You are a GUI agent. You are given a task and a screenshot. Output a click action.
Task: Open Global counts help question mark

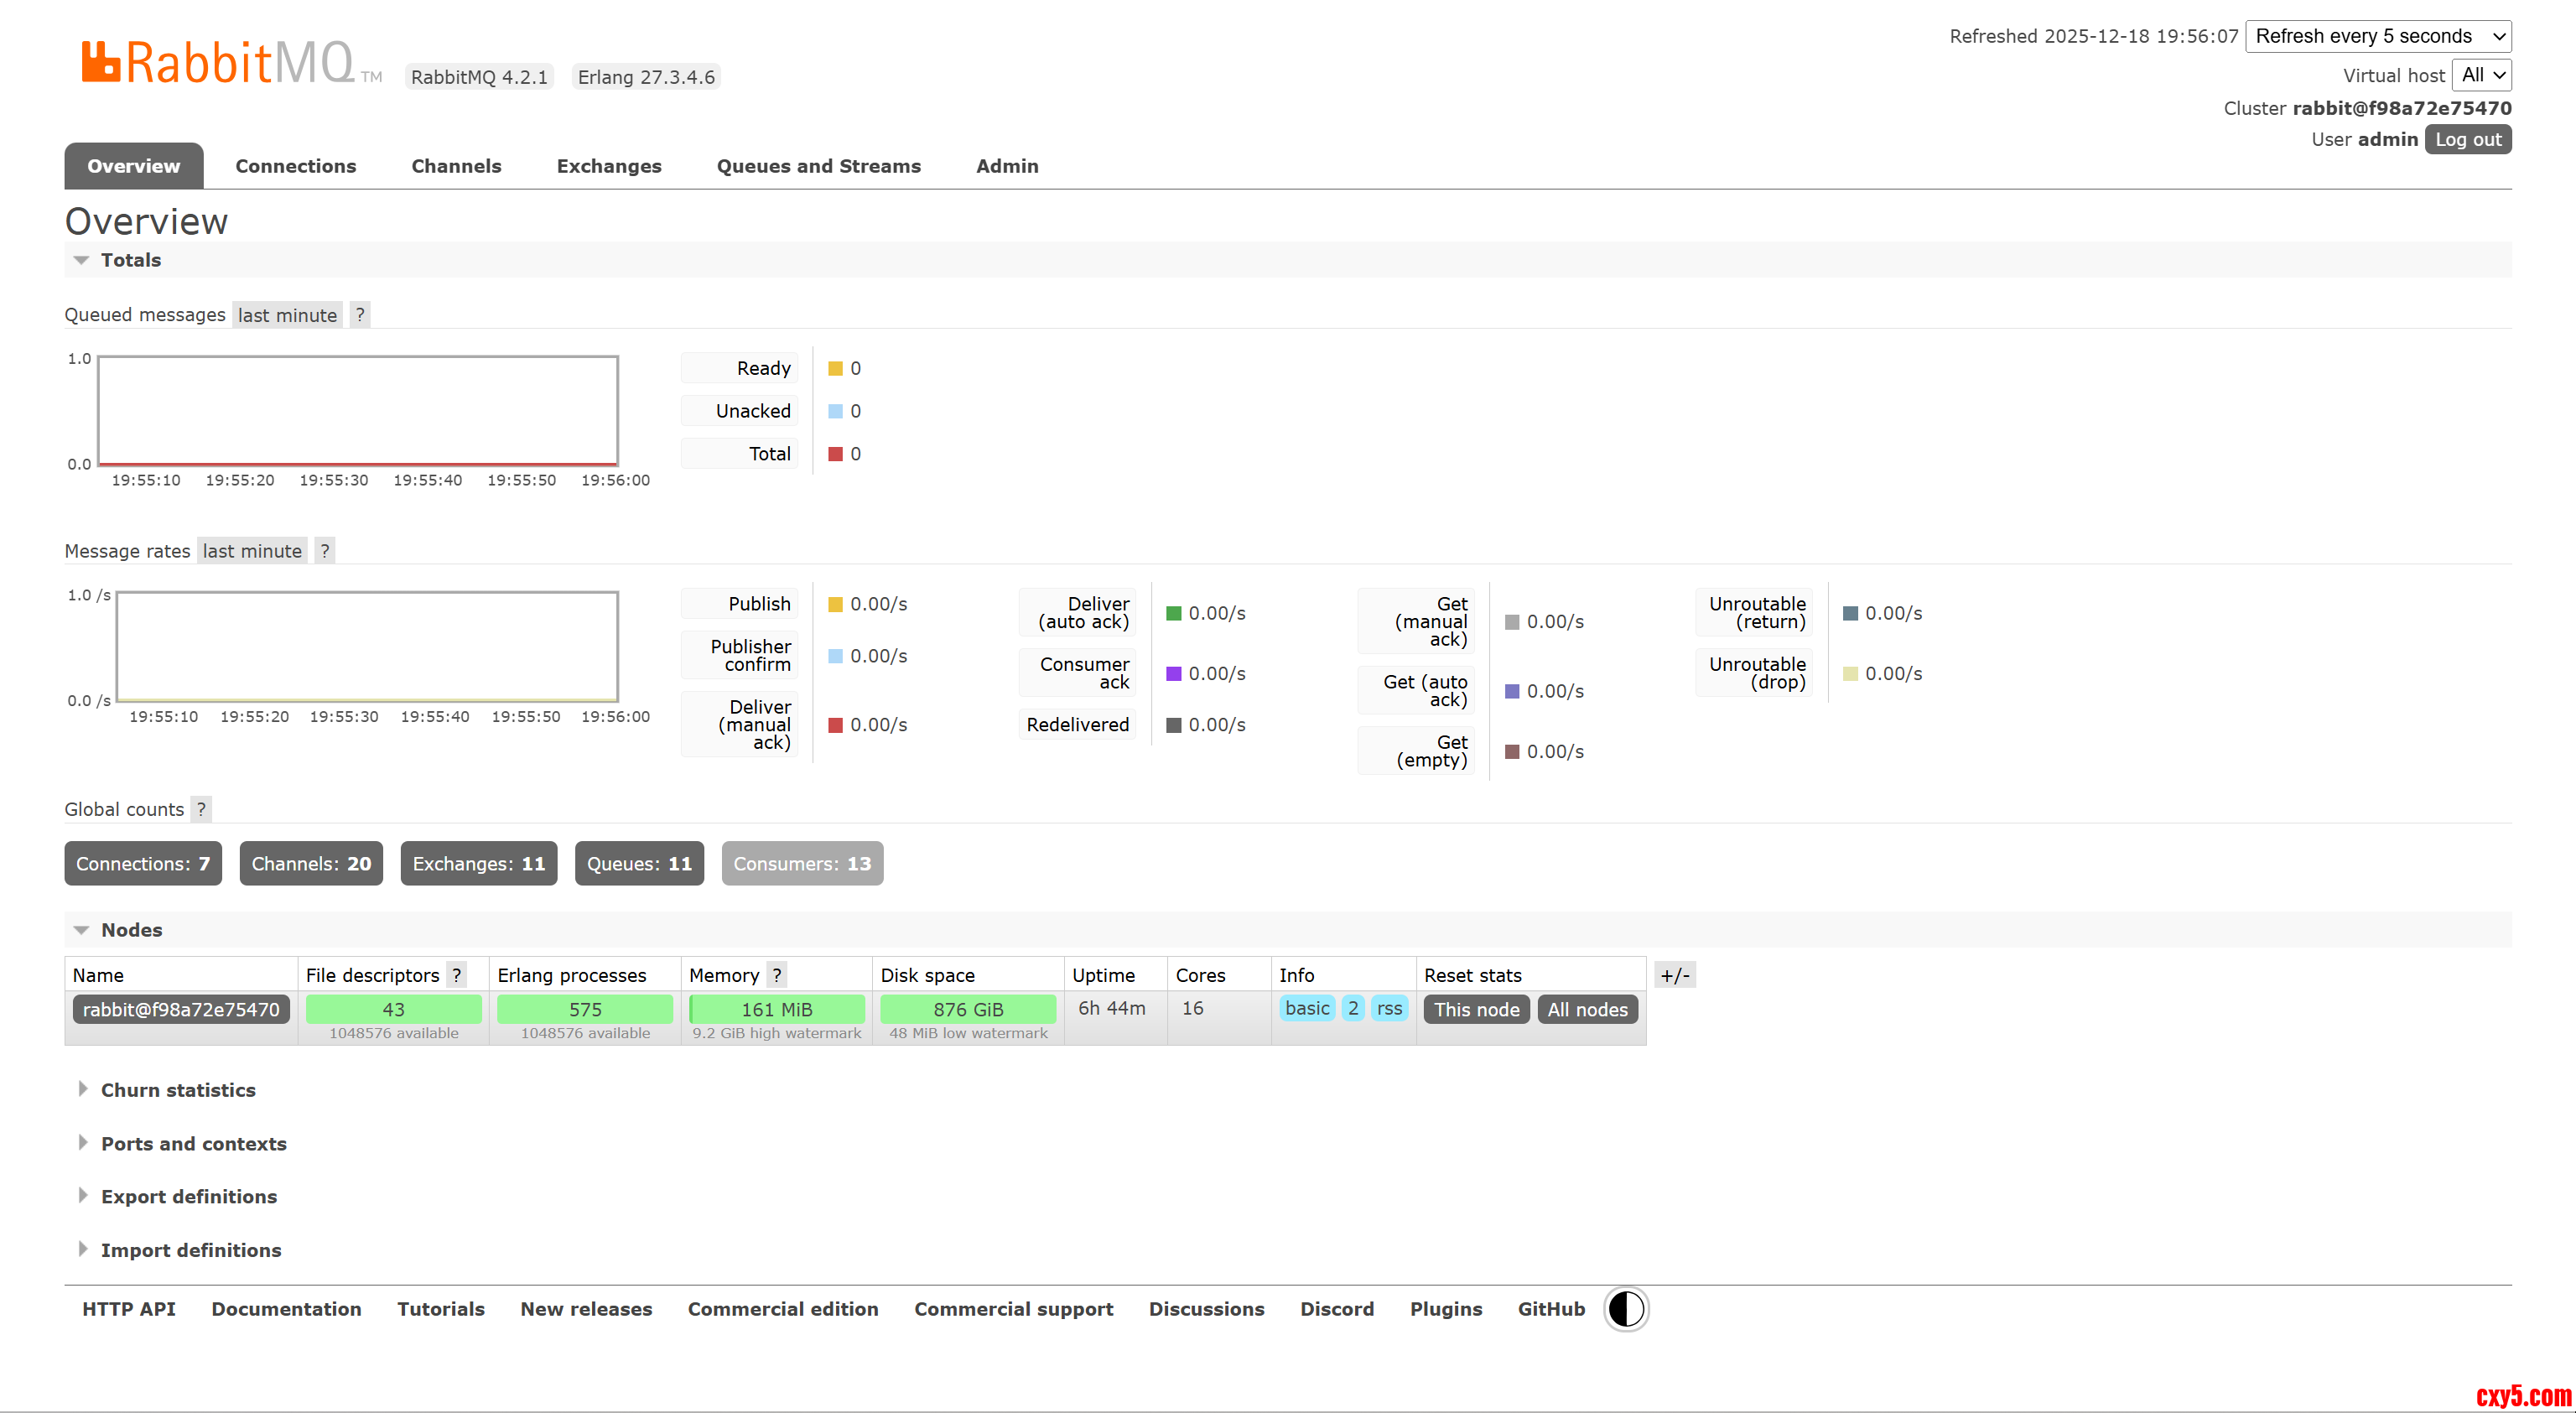click(x=201, y=809)
